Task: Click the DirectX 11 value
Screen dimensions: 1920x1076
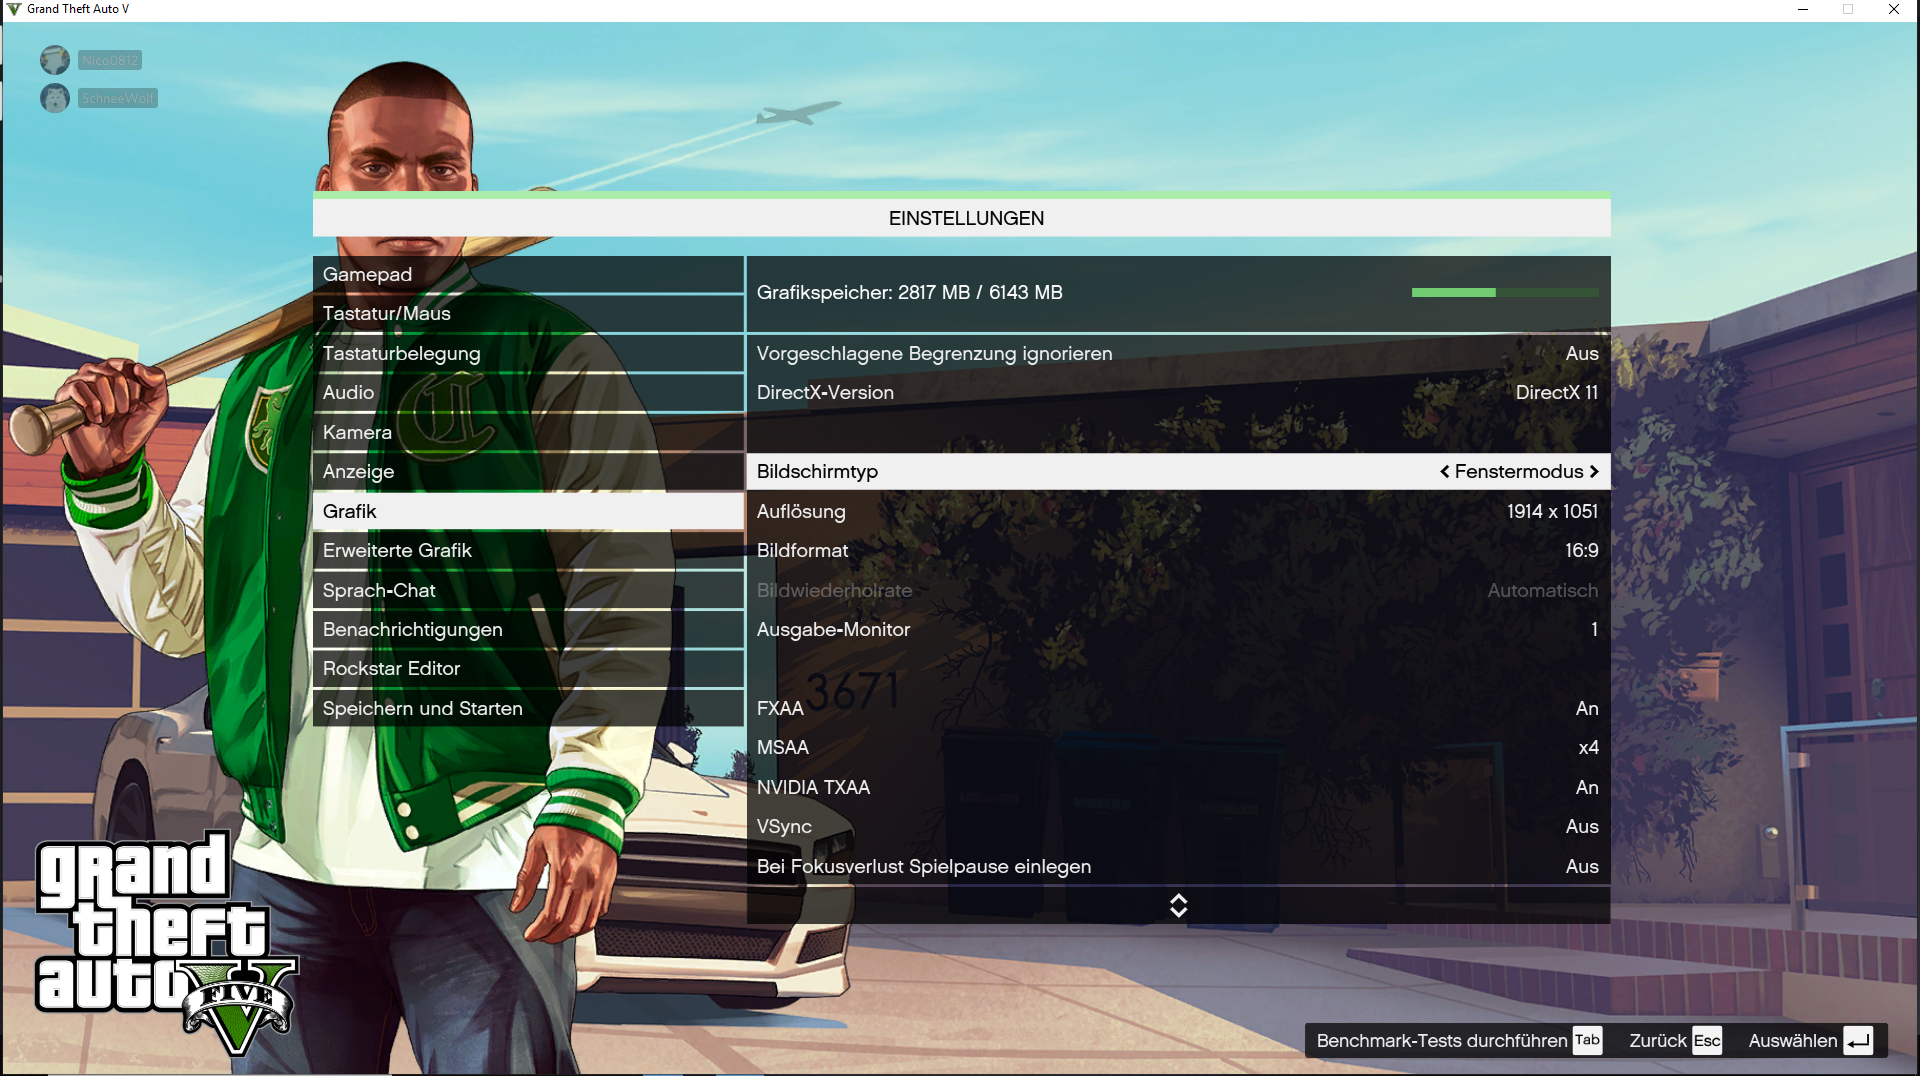Action: click(1556, 393)
